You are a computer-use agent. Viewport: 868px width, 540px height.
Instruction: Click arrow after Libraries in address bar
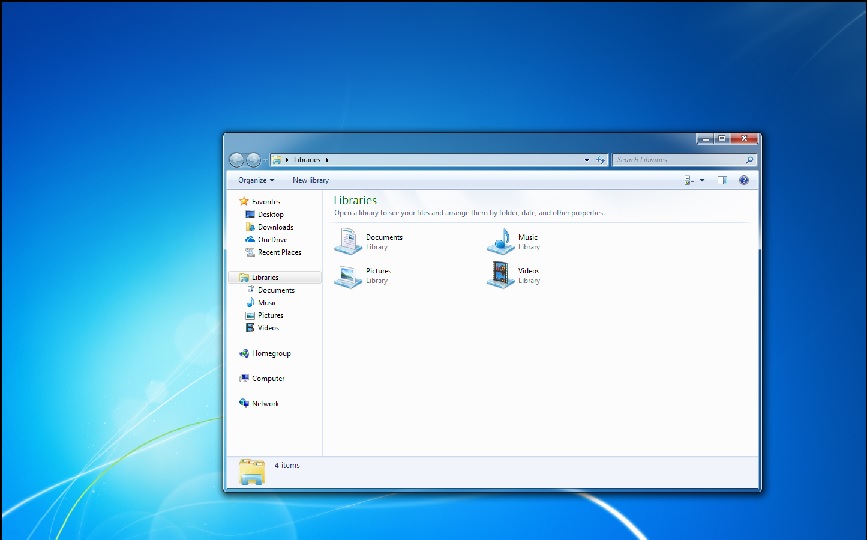point(327,160)
